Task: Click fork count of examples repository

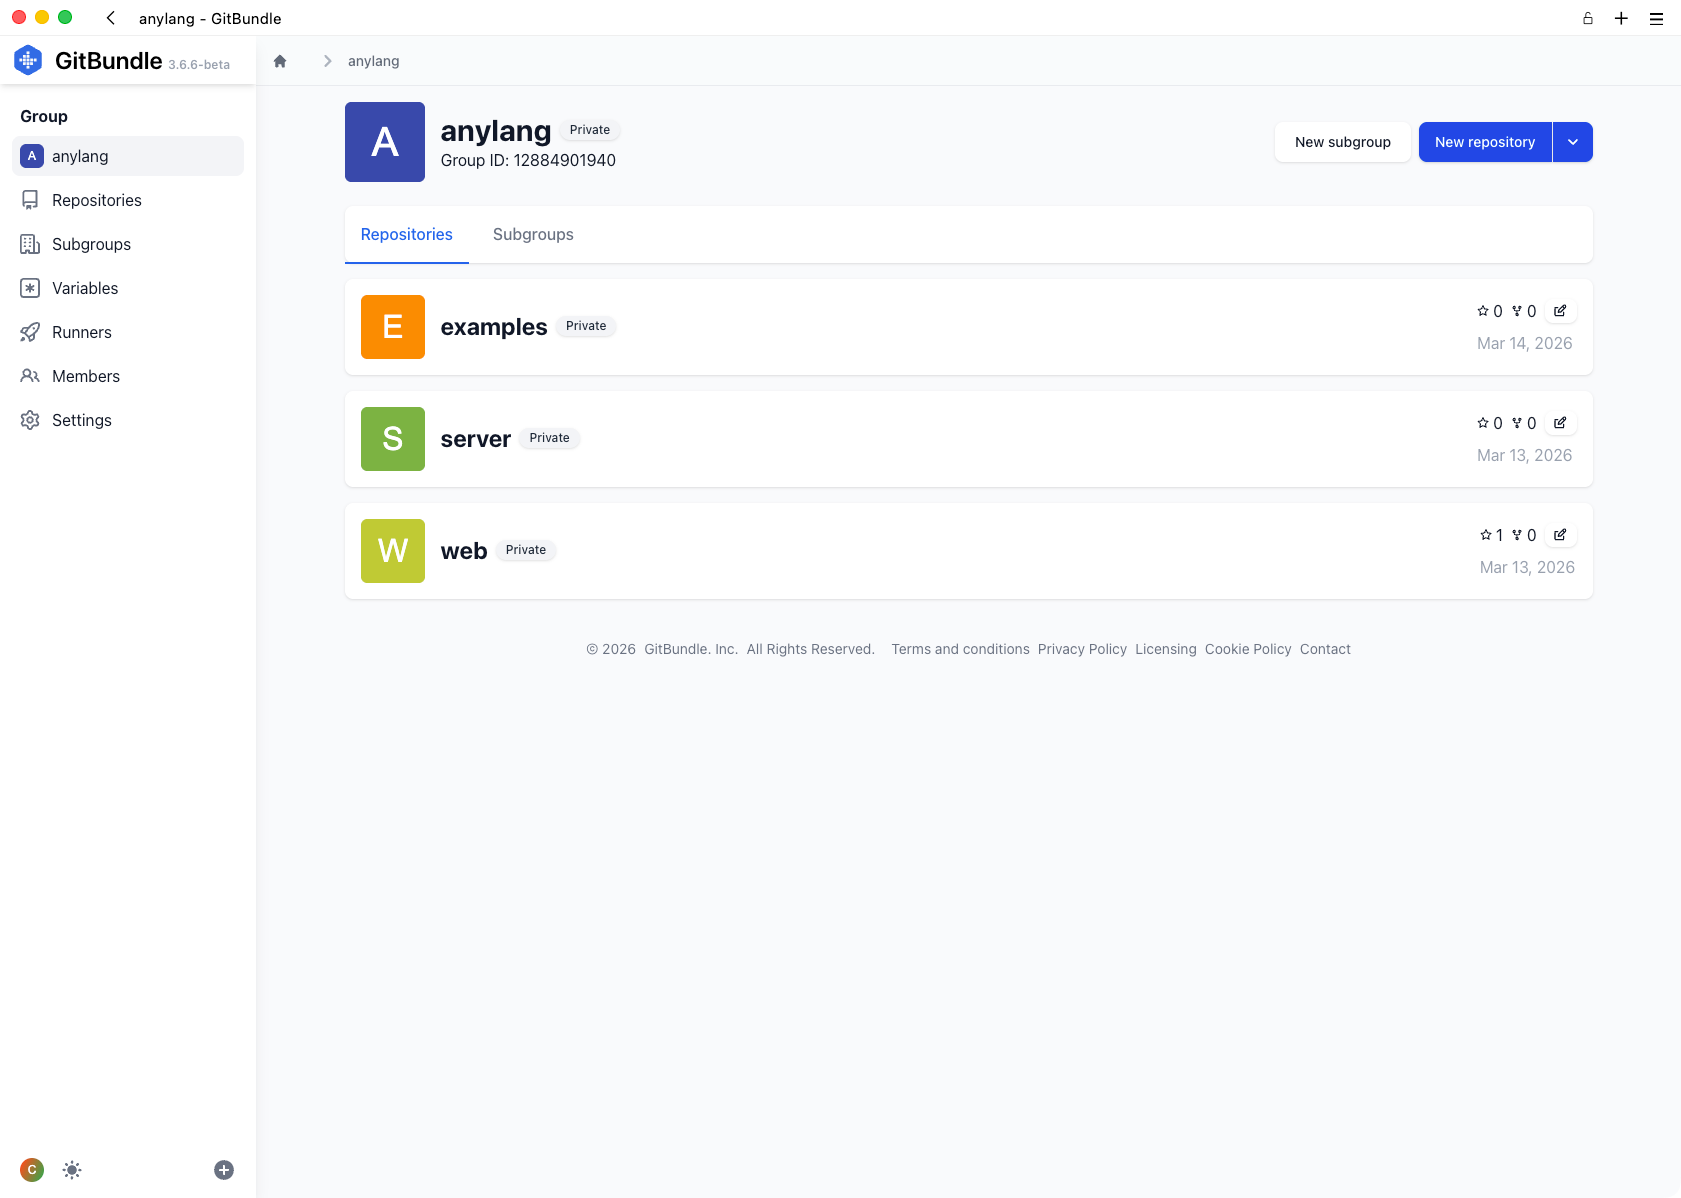Action: click(1524, 311)
